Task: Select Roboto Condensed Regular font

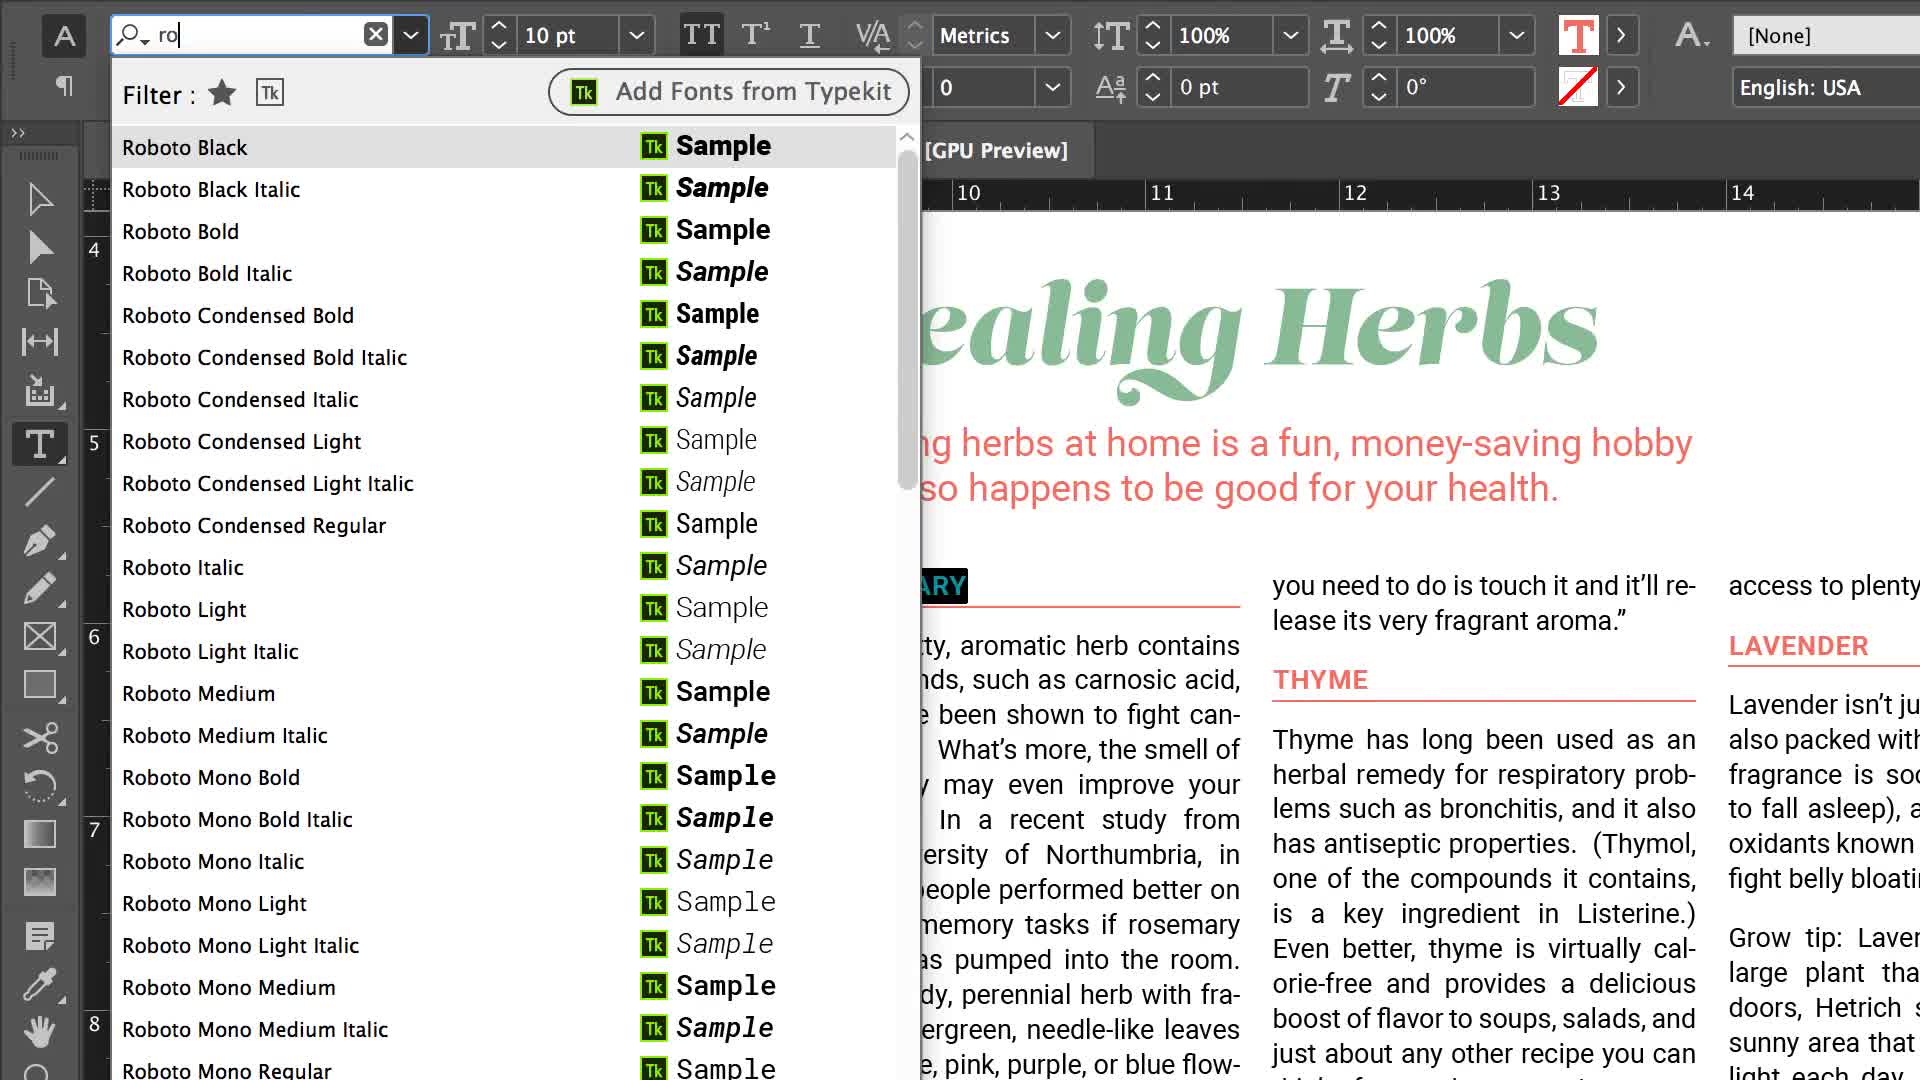Action: (x=504, y=525)
